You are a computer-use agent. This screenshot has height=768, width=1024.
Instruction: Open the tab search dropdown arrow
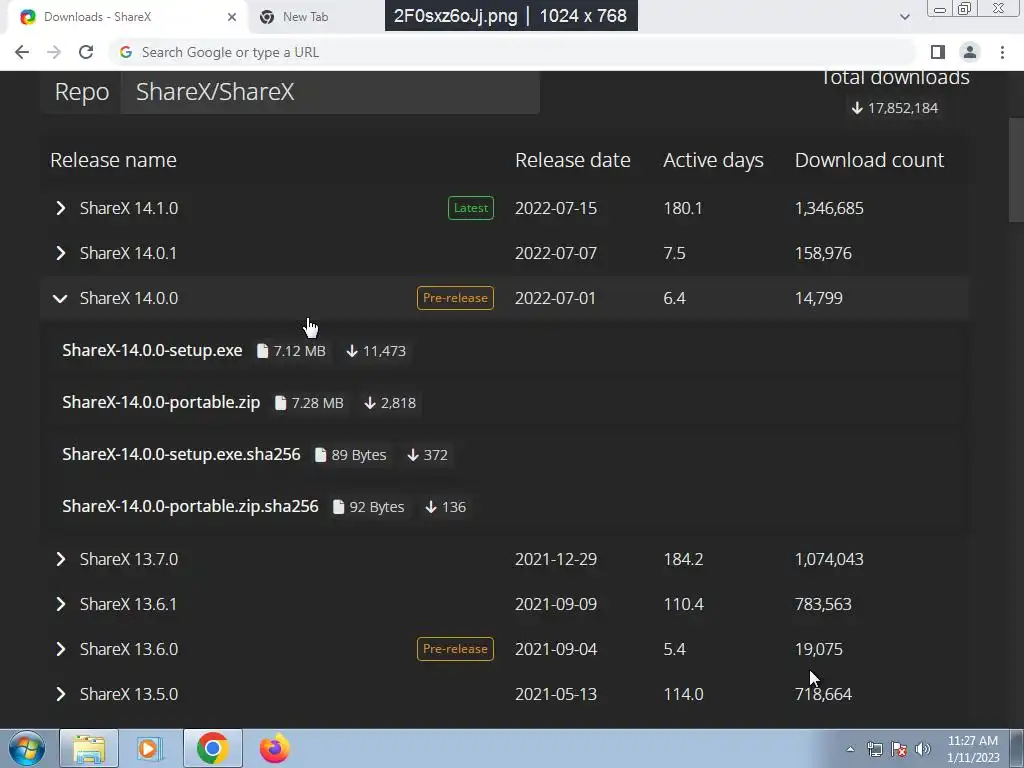[904, 17]
